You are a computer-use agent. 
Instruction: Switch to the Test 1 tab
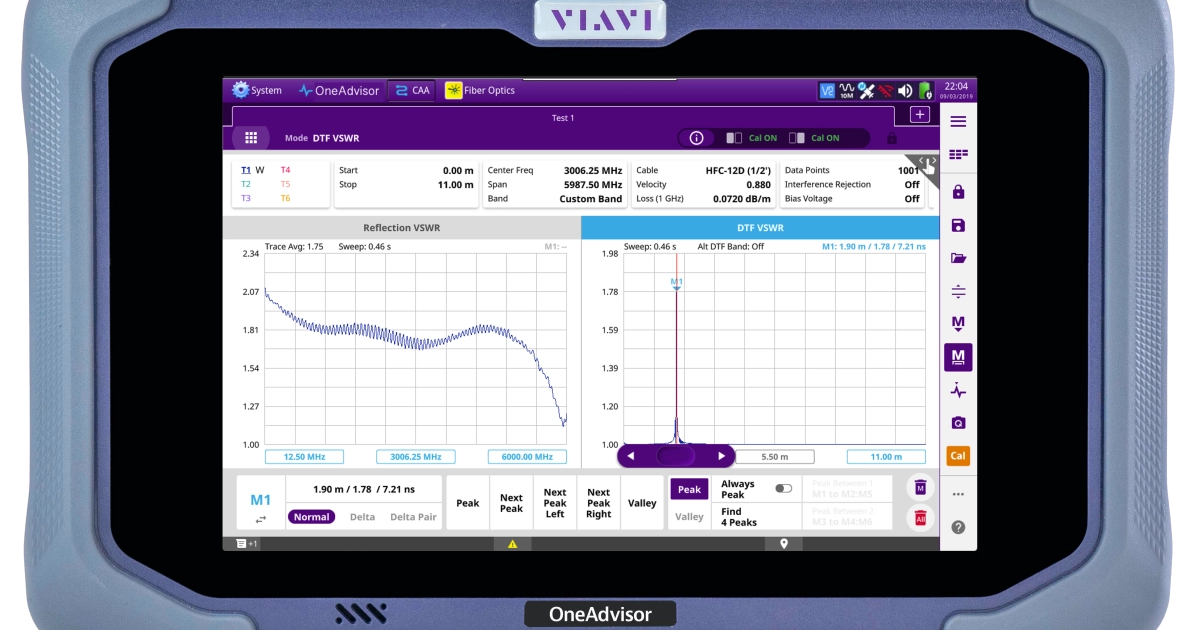point(563,117)
